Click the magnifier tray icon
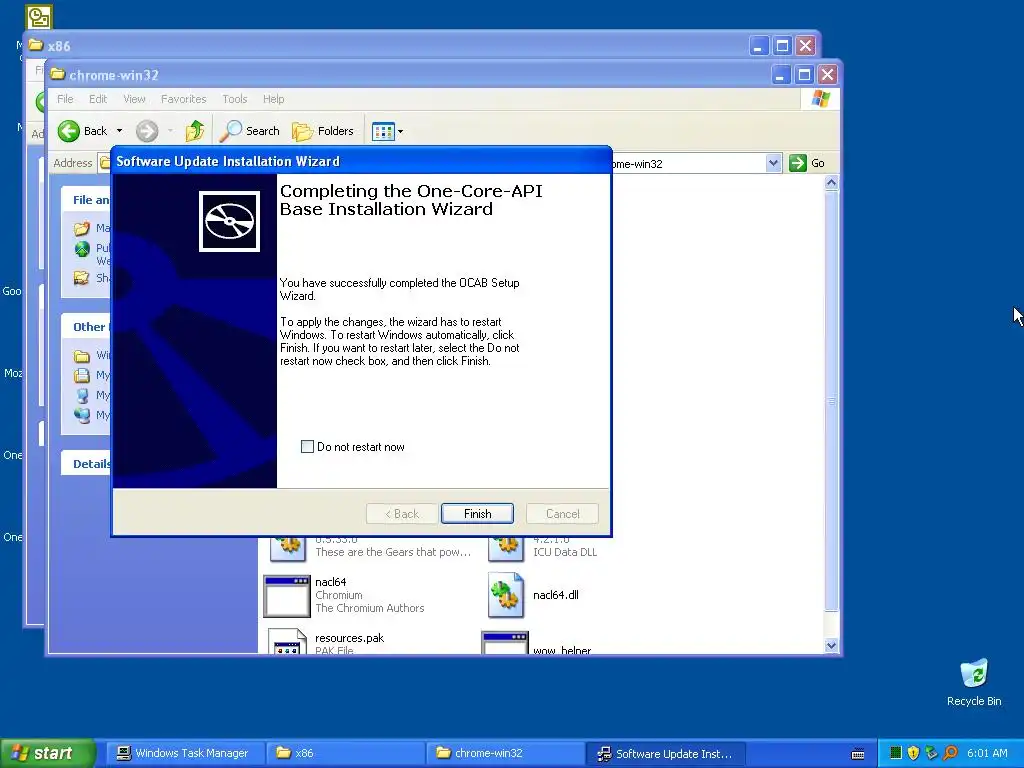Screen dimensions: 1024x768 click(x=950, y=754)
